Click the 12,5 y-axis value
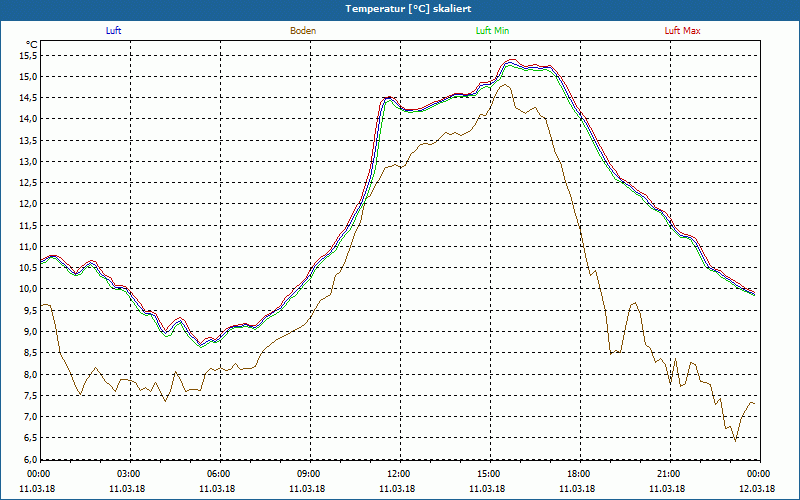Screen dimensions: 800x500 click(27, 183)
